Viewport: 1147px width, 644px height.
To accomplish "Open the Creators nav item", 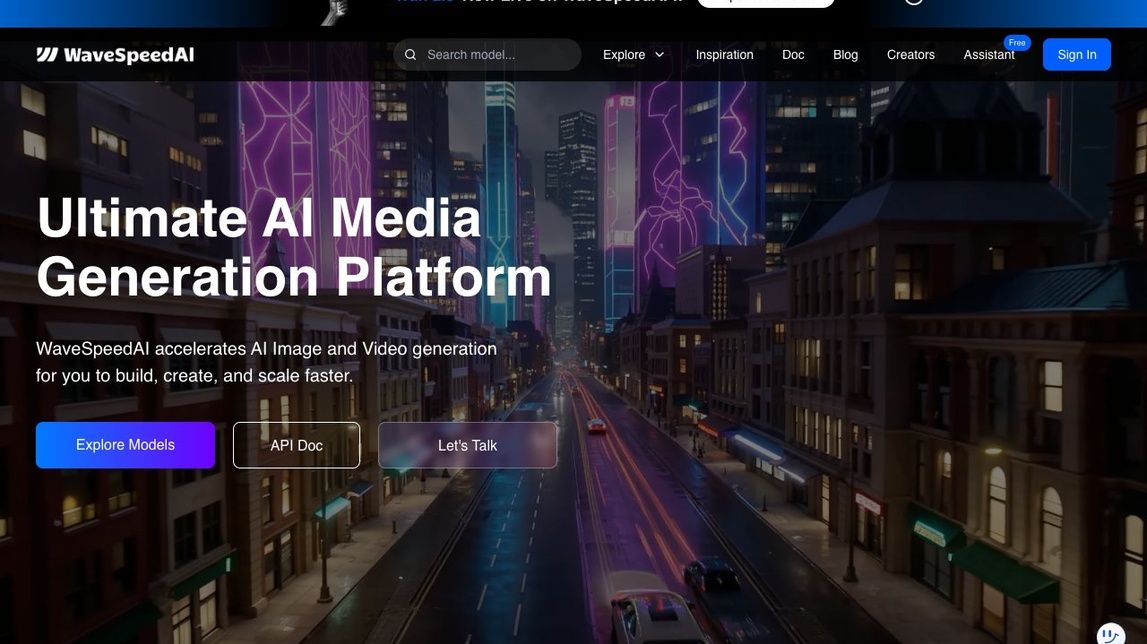I will 911,55.
